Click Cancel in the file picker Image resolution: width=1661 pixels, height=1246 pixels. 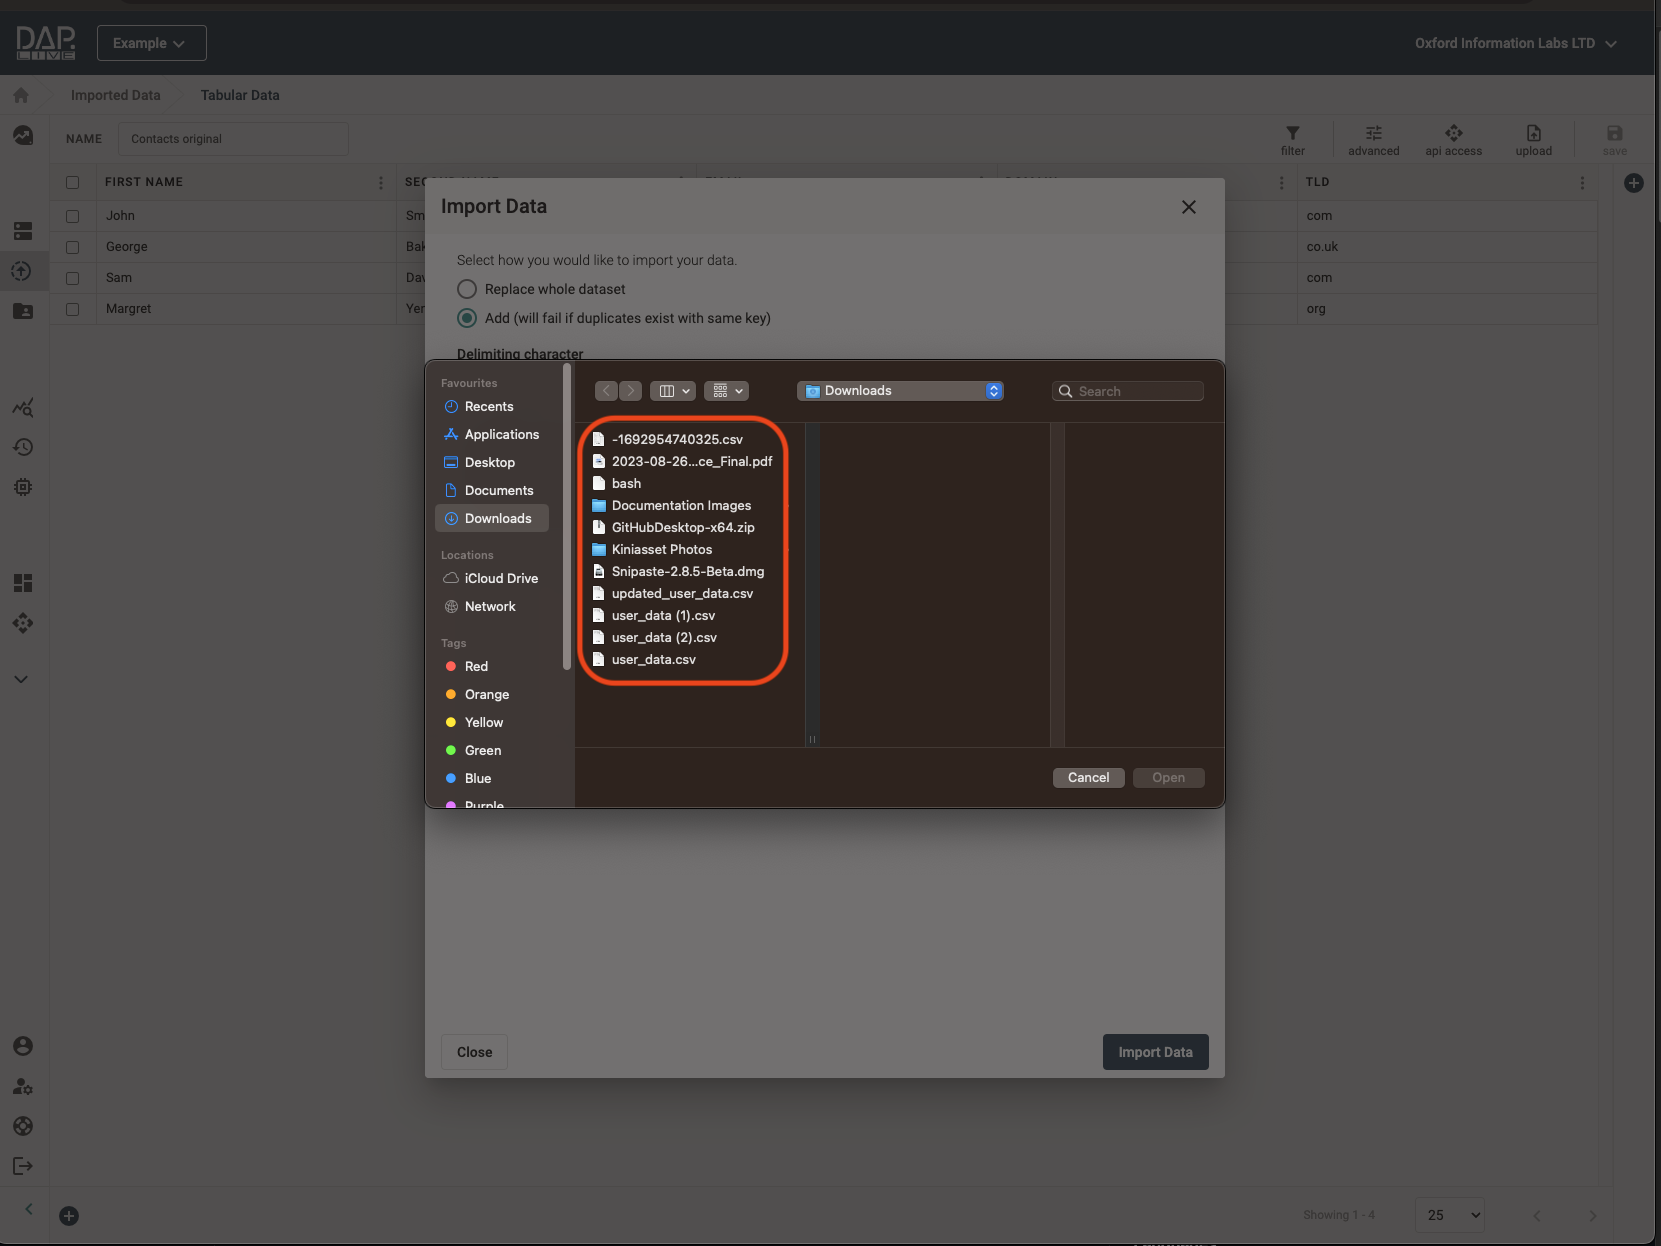click(x=1088, y=778)
